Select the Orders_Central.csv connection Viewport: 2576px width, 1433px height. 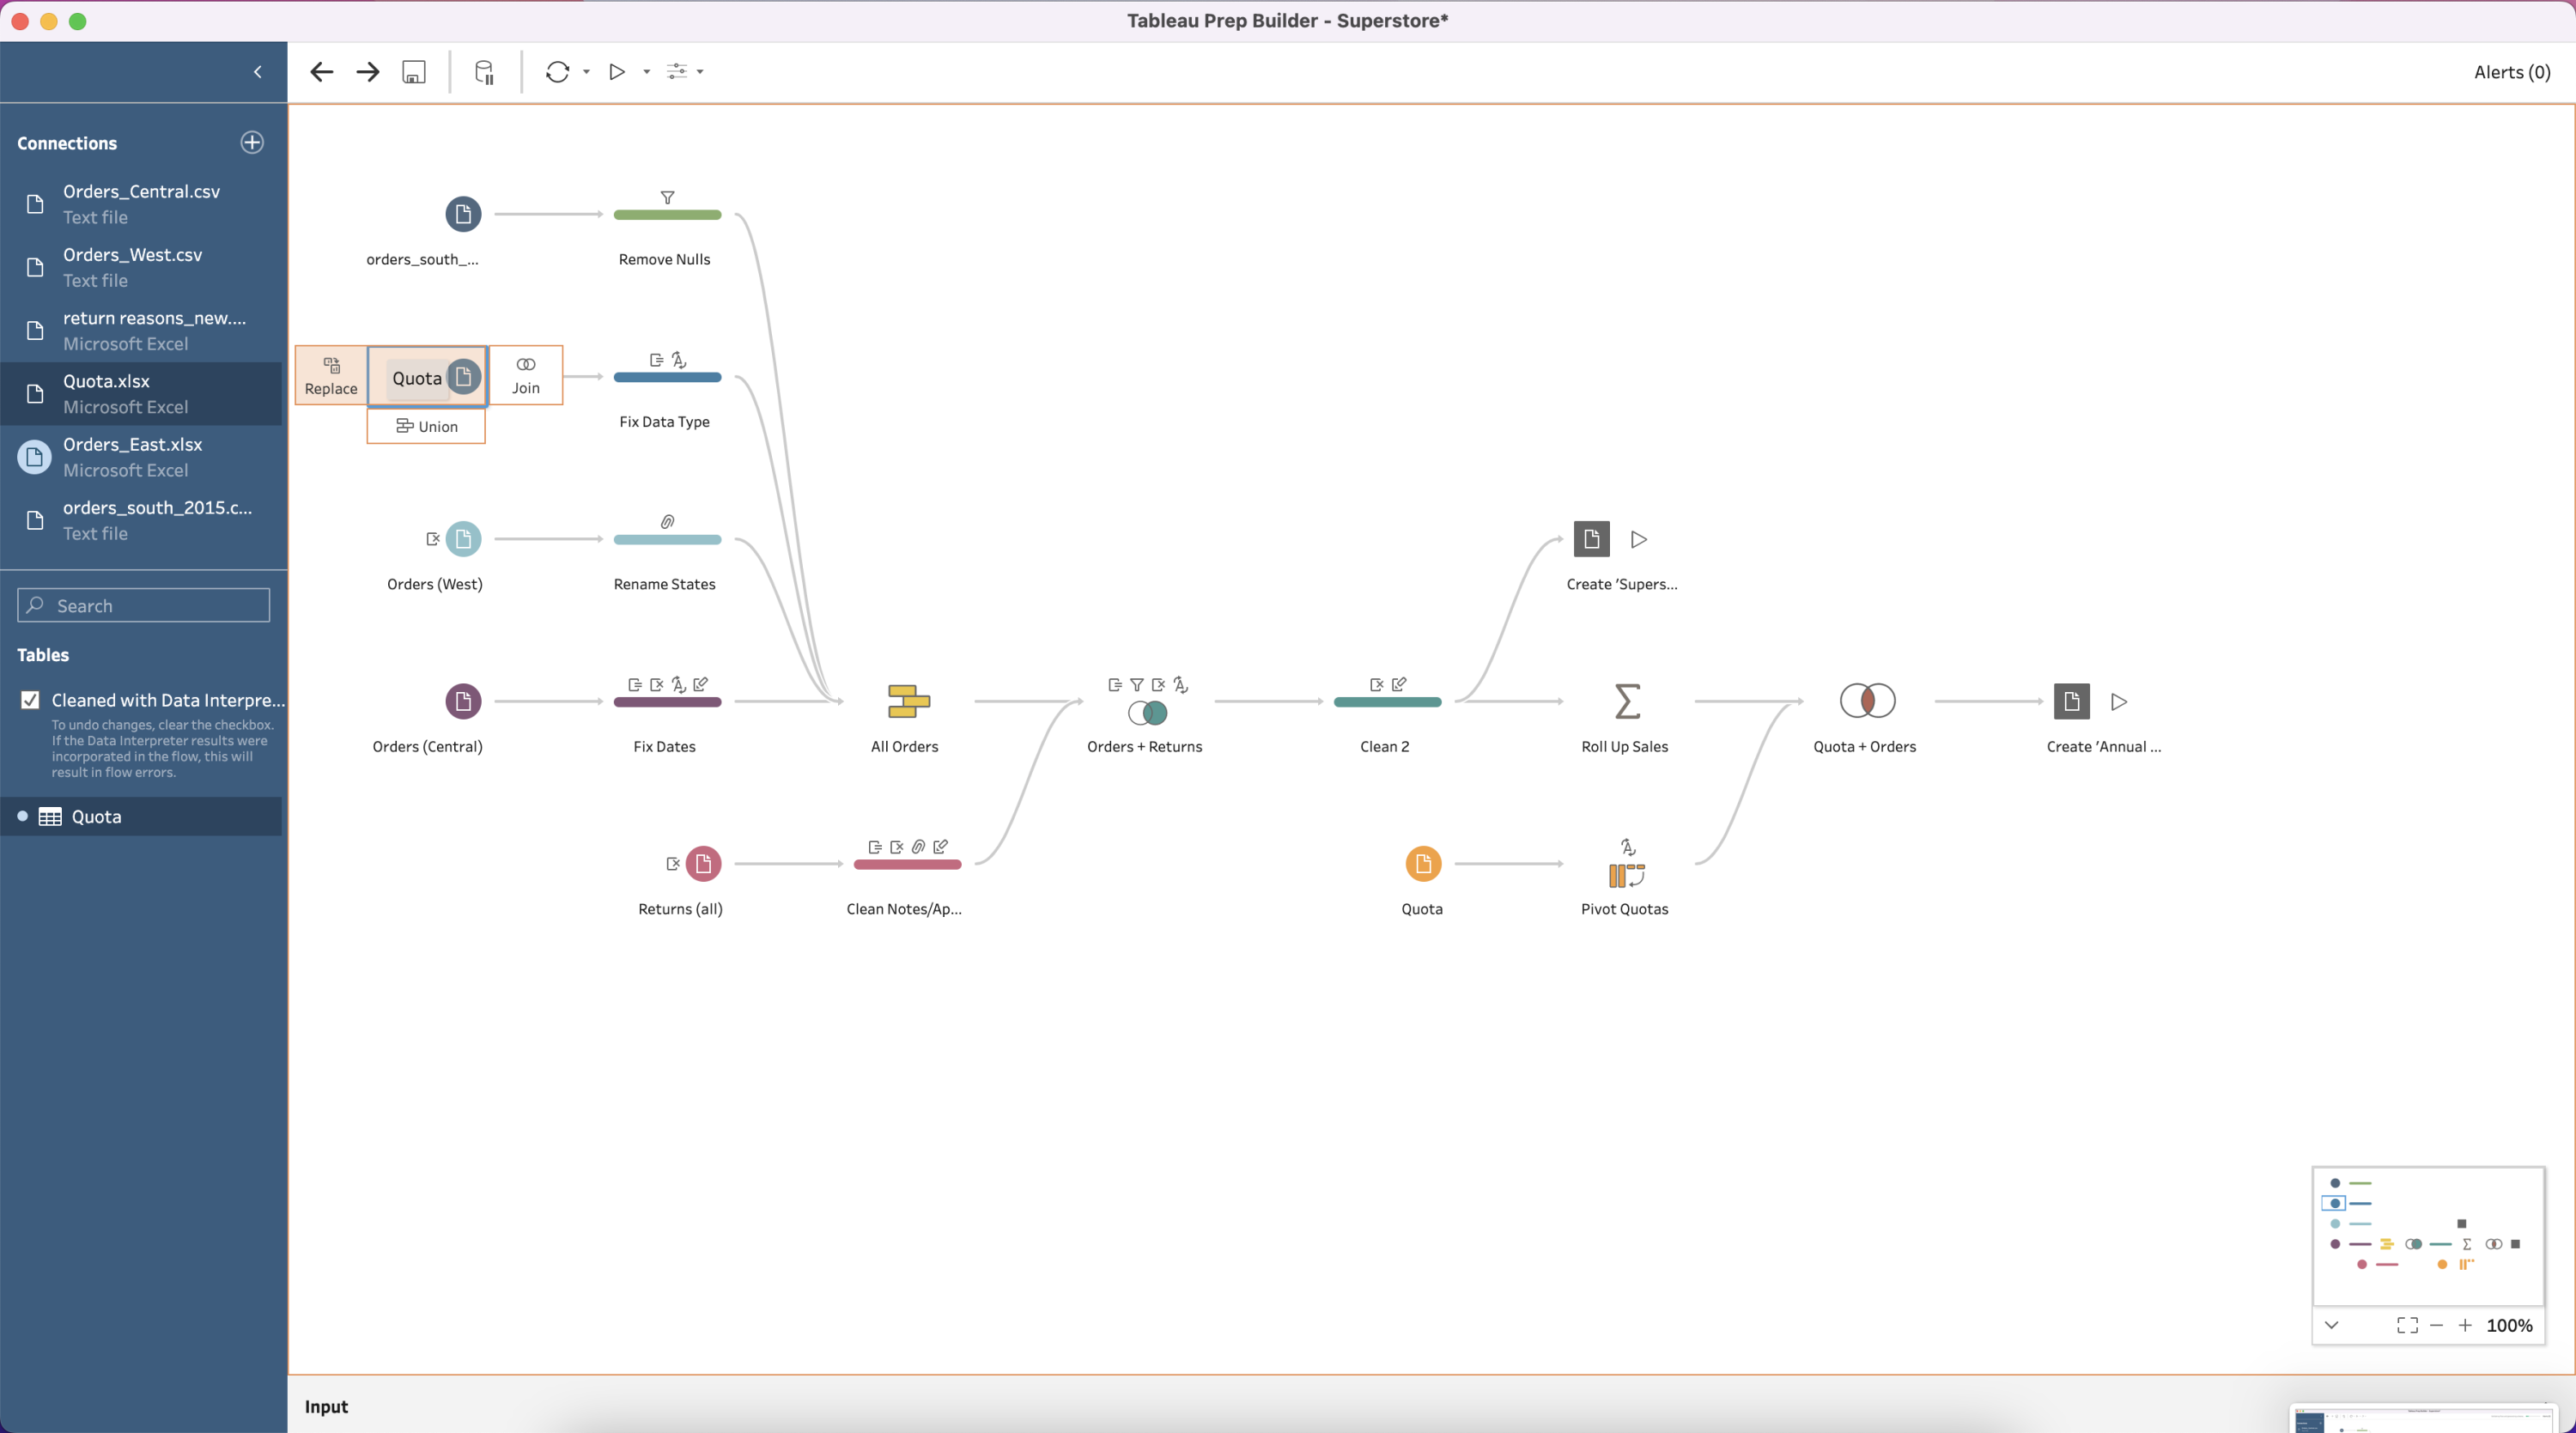pyautogui.click(x=141, y=204)
